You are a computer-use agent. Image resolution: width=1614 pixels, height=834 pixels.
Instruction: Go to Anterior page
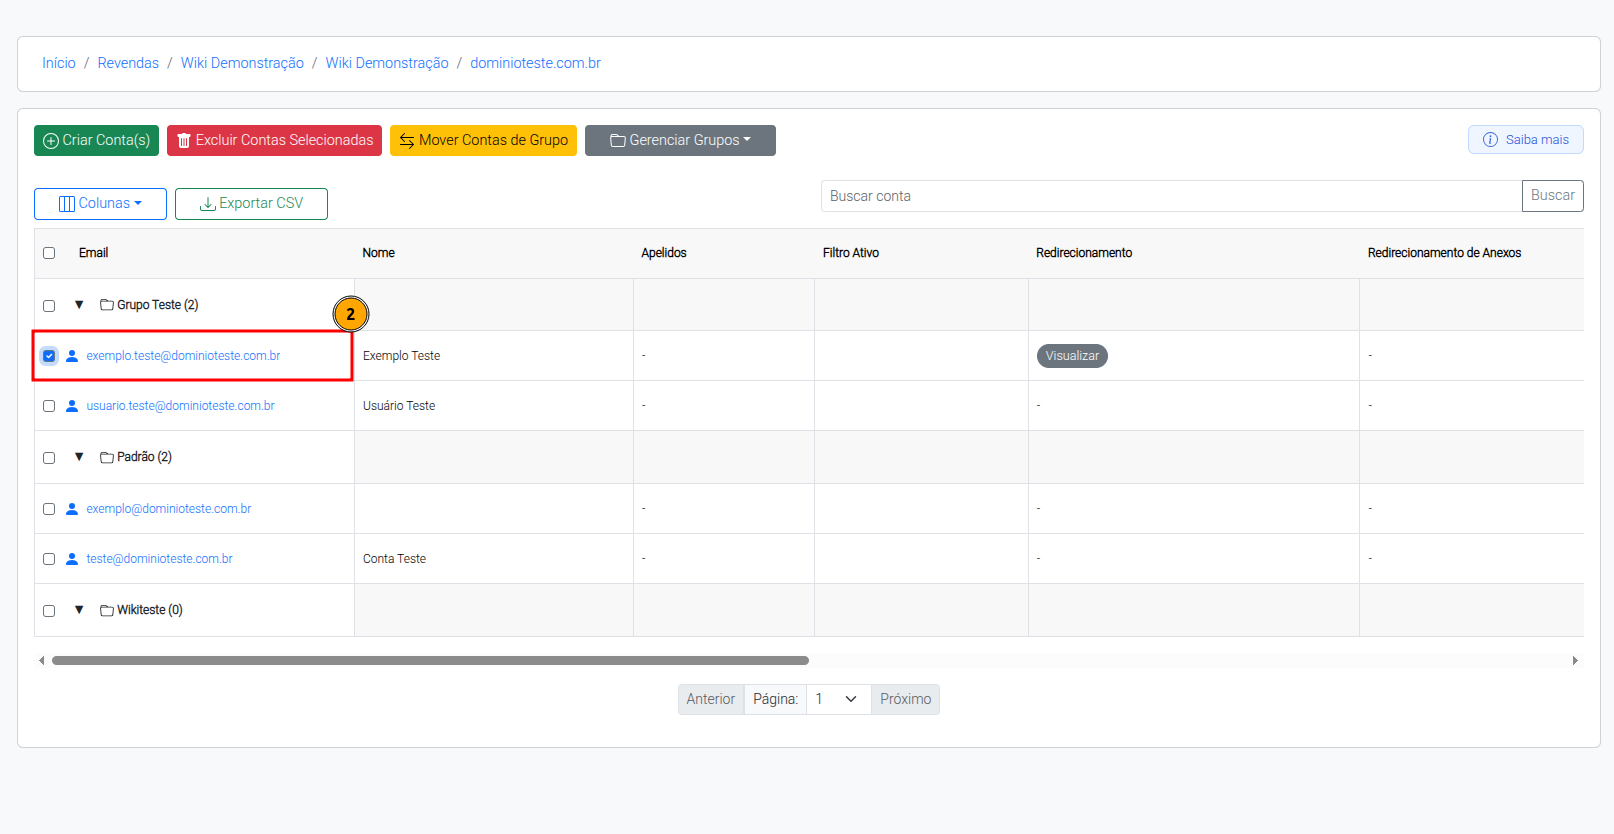pos(711,699)
